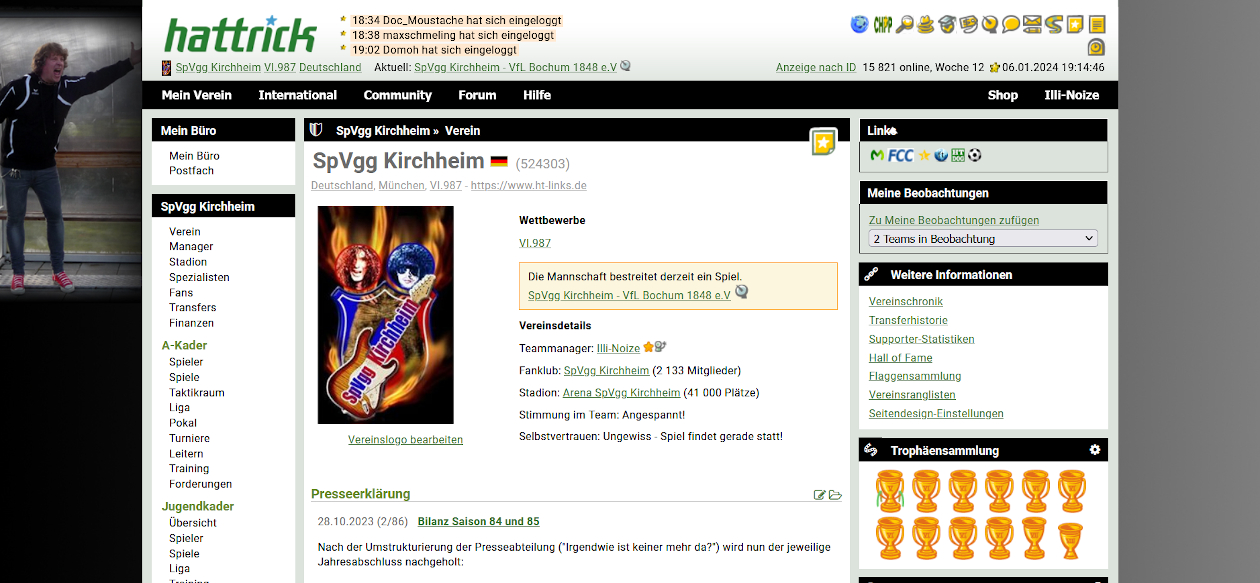
Task: Open the speech bubble chat icon
Action: pos(1011,24)
